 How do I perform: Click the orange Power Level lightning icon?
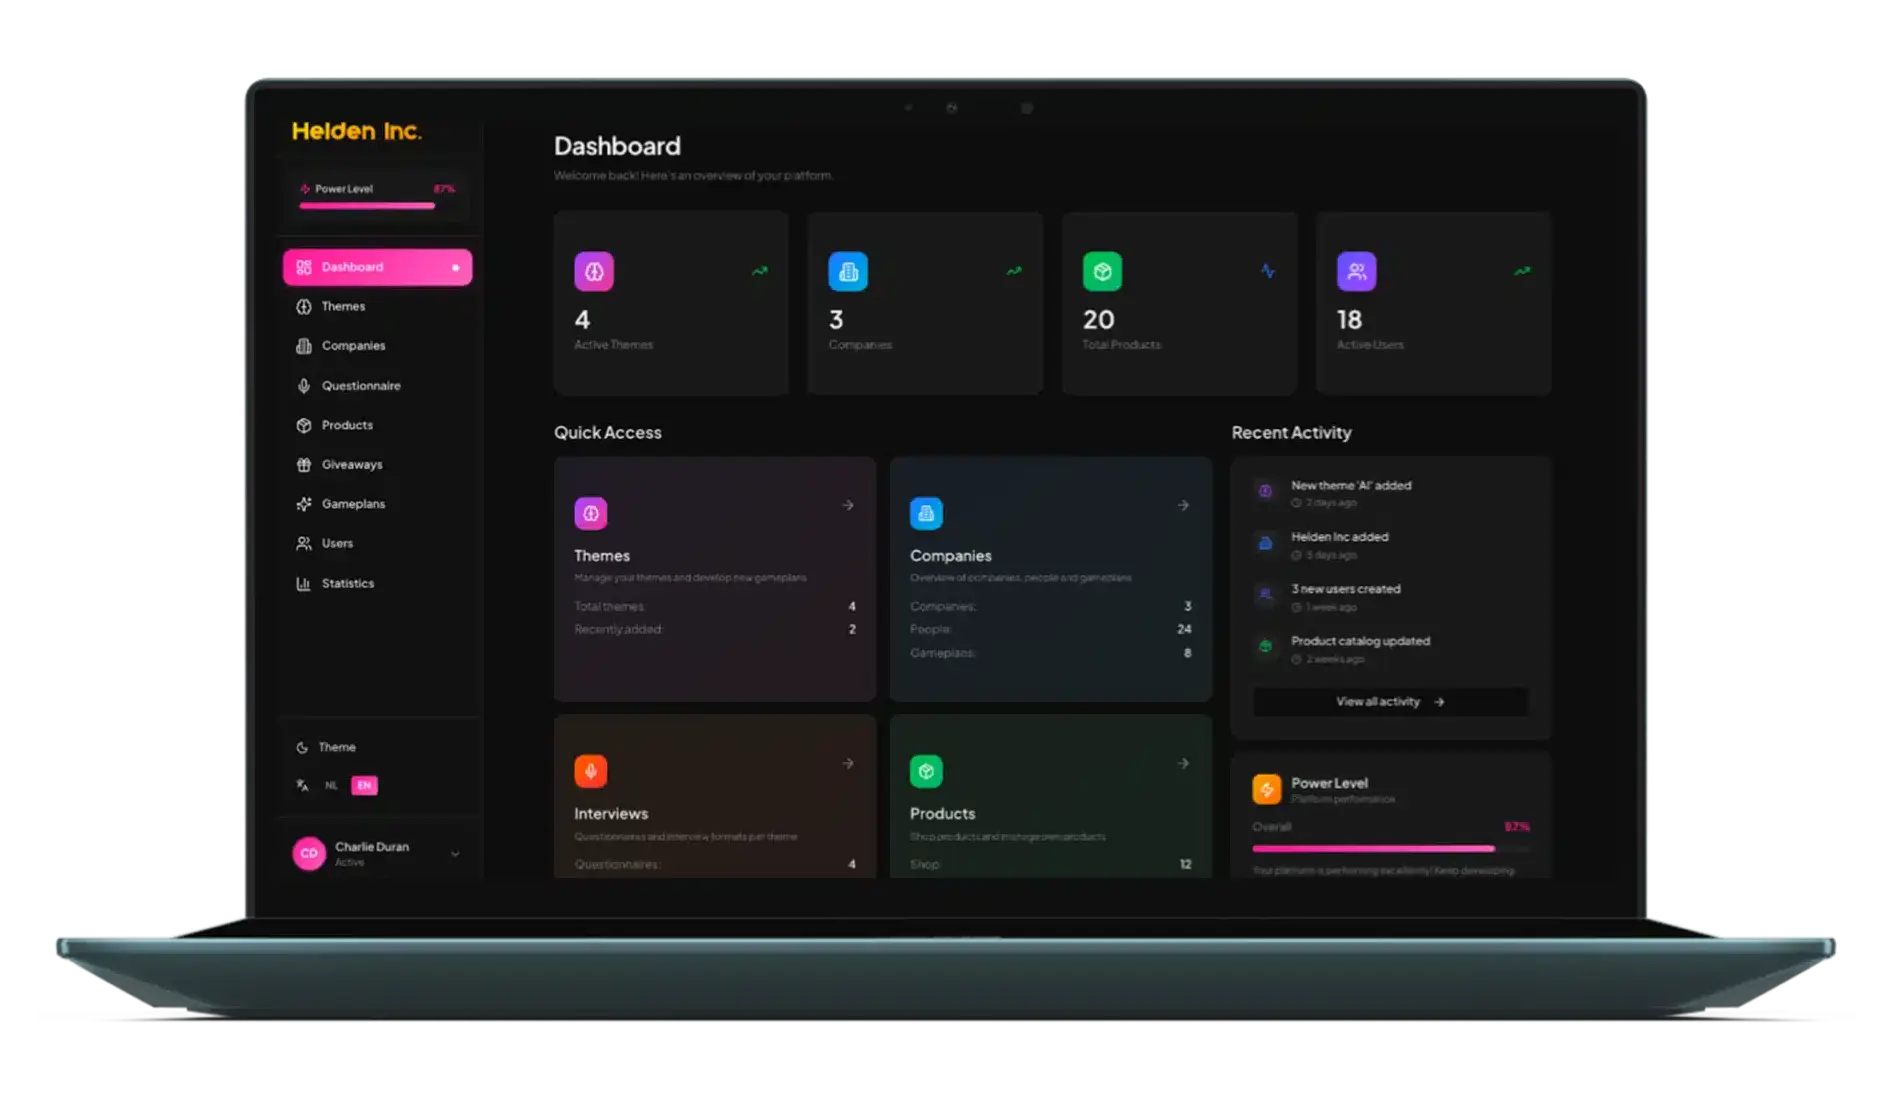click(x=1266, y=789)
